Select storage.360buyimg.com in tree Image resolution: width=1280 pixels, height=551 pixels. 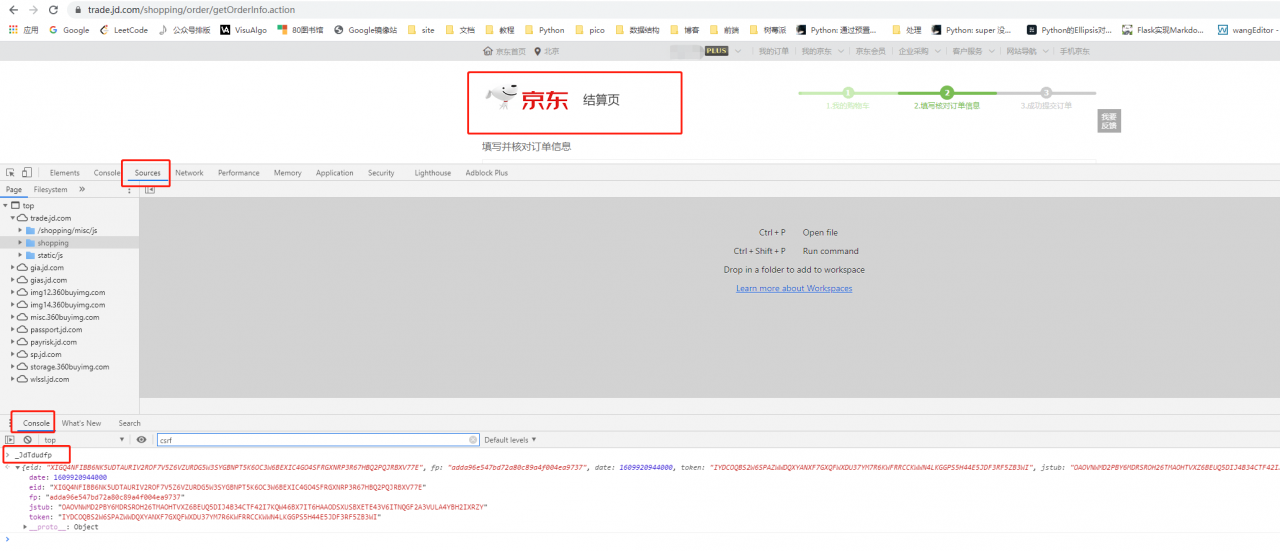tap(69, 367)
